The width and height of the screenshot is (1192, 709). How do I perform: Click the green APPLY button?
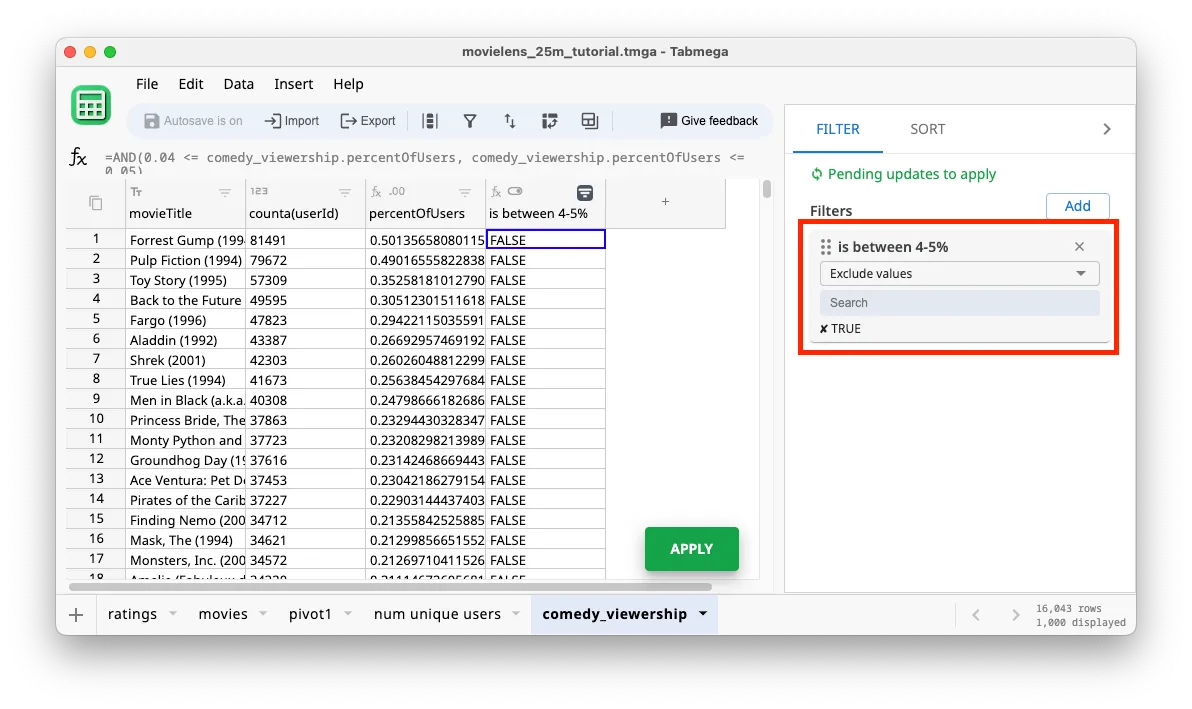(691, 549)
